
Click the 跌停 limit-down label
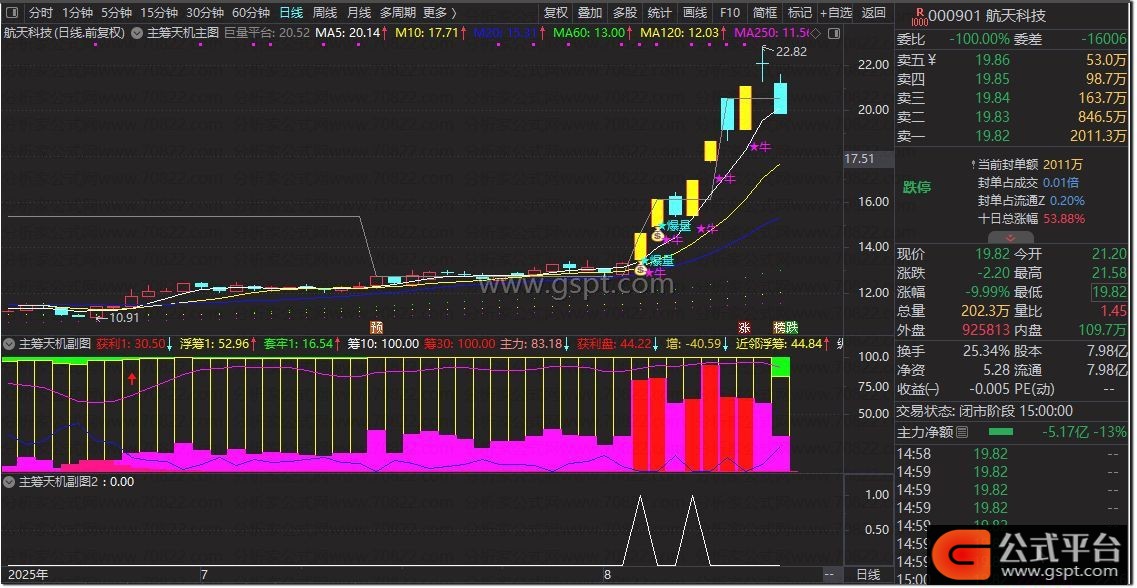tap(917, 188)
